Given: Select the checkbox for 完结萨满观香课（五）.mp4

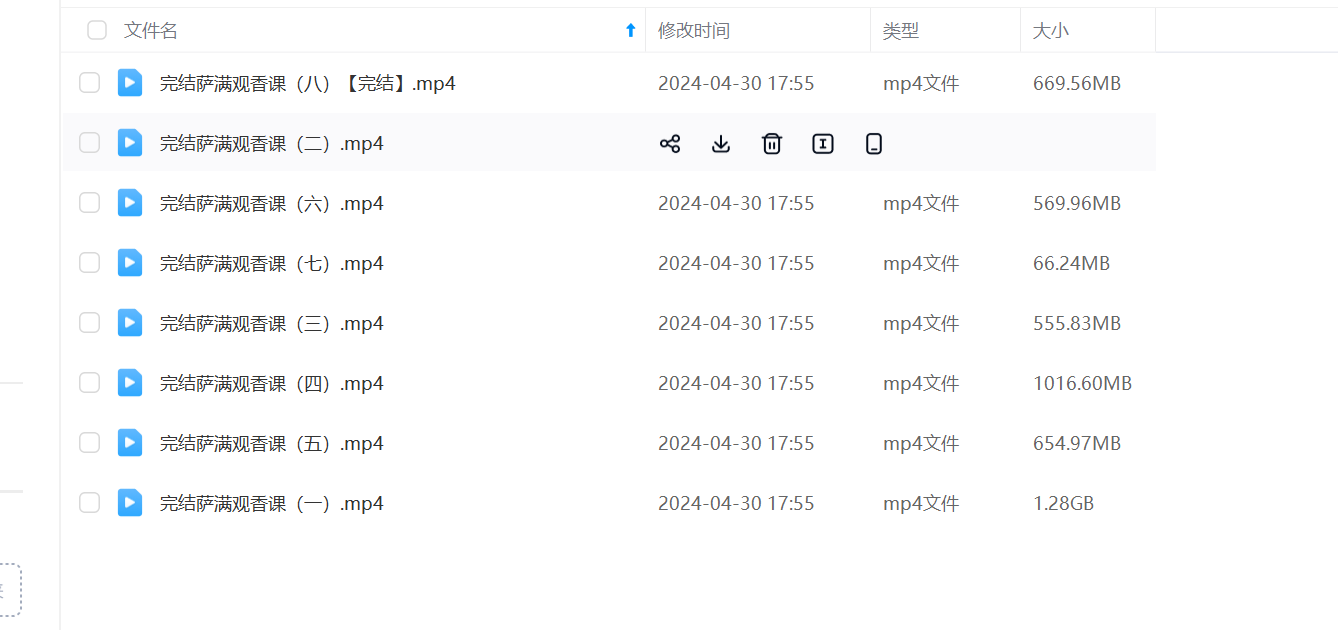Looking at the screenshot, I should (x=90, y=443).
